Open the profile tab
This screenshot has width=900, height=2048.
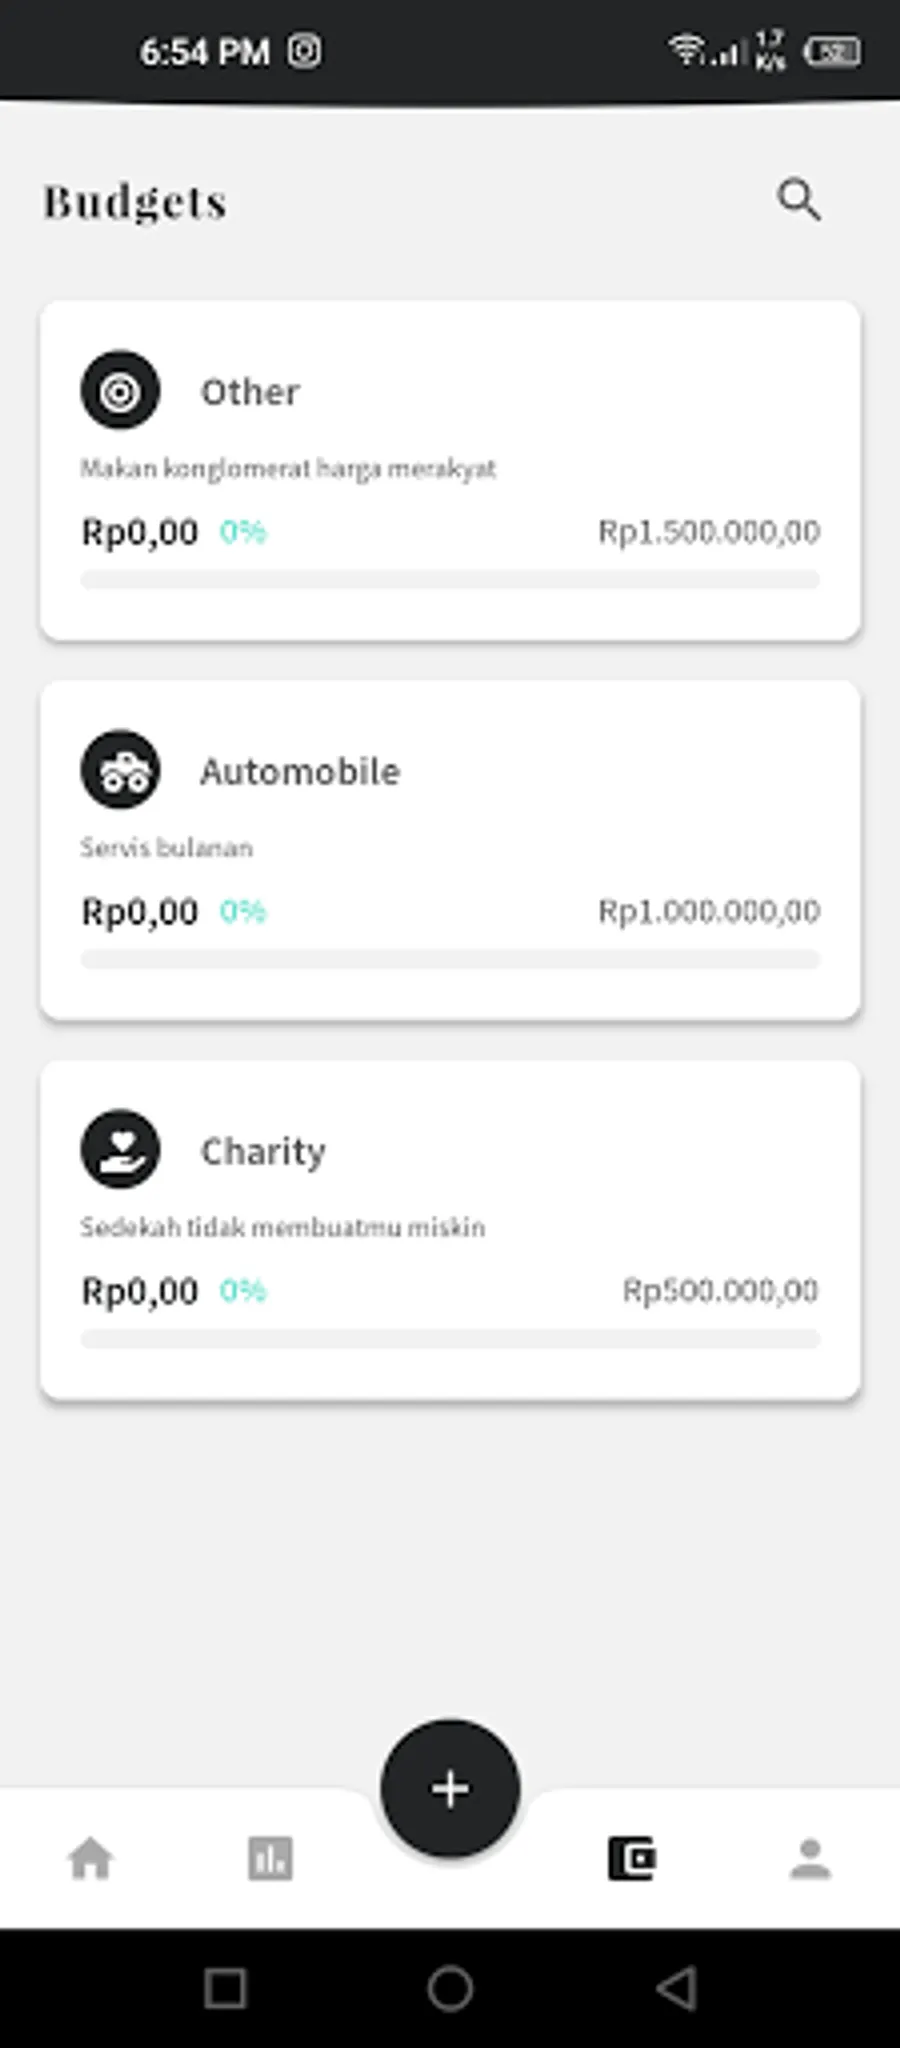click(x=810, y=1860)
